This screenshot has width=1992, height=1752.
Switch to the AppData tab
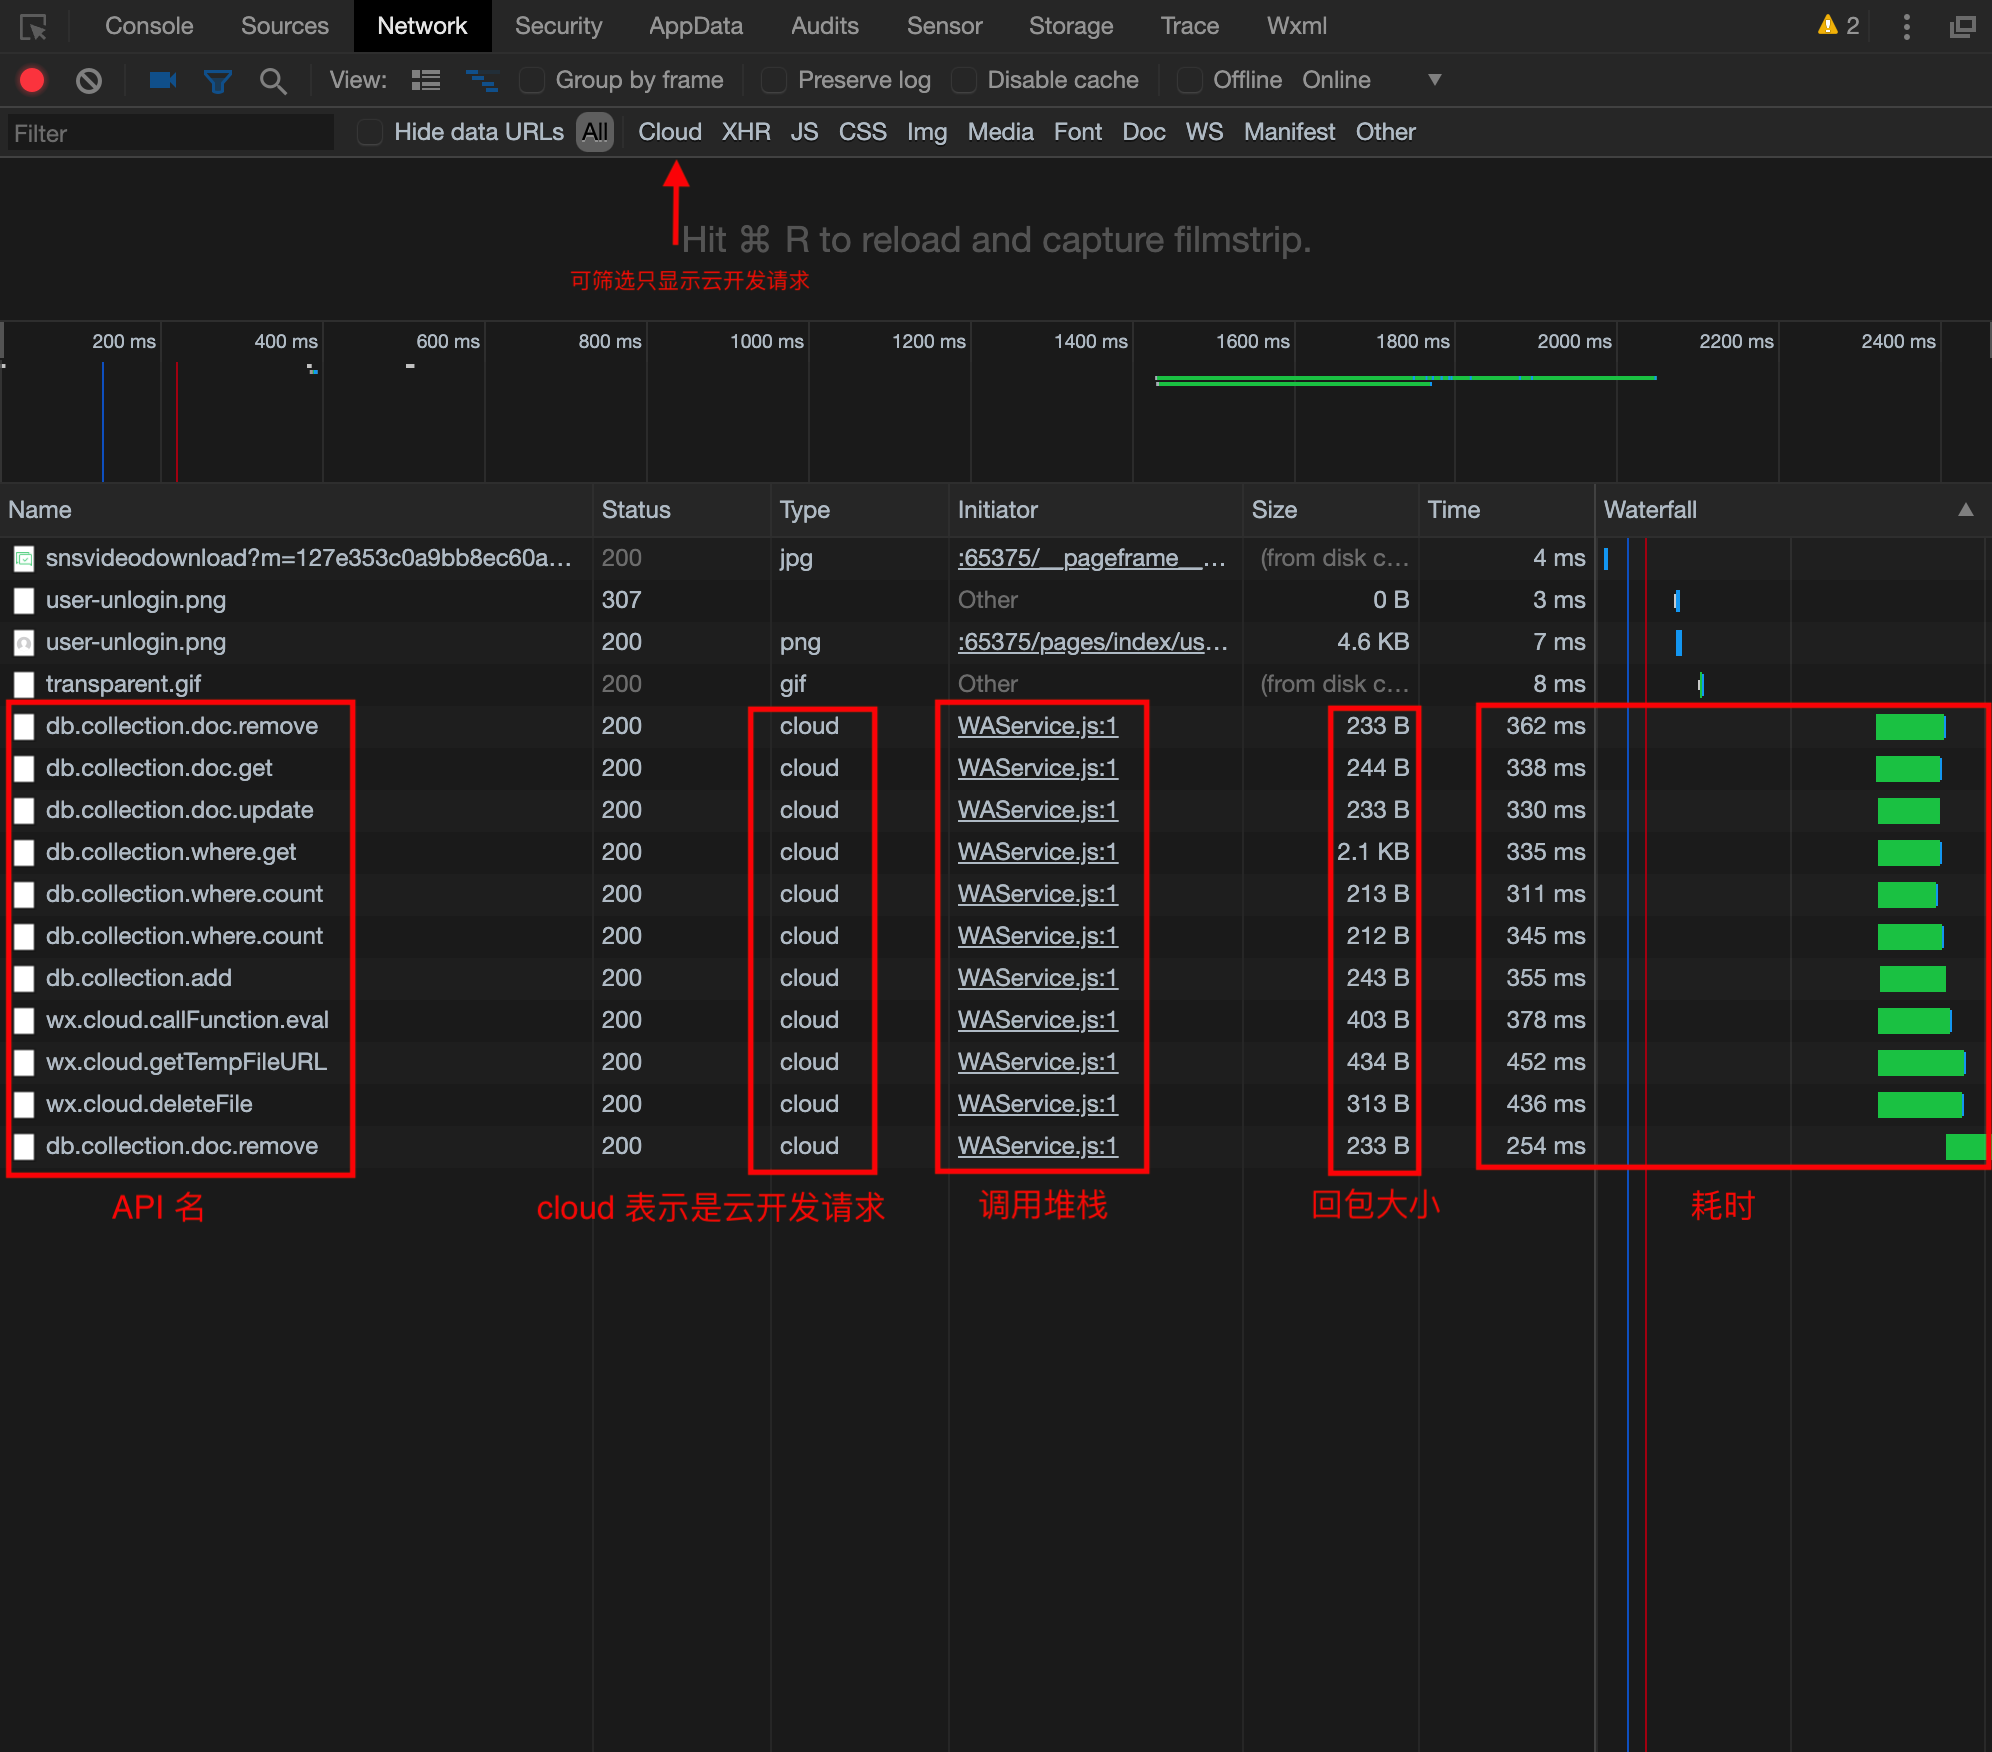coord(696,26)
